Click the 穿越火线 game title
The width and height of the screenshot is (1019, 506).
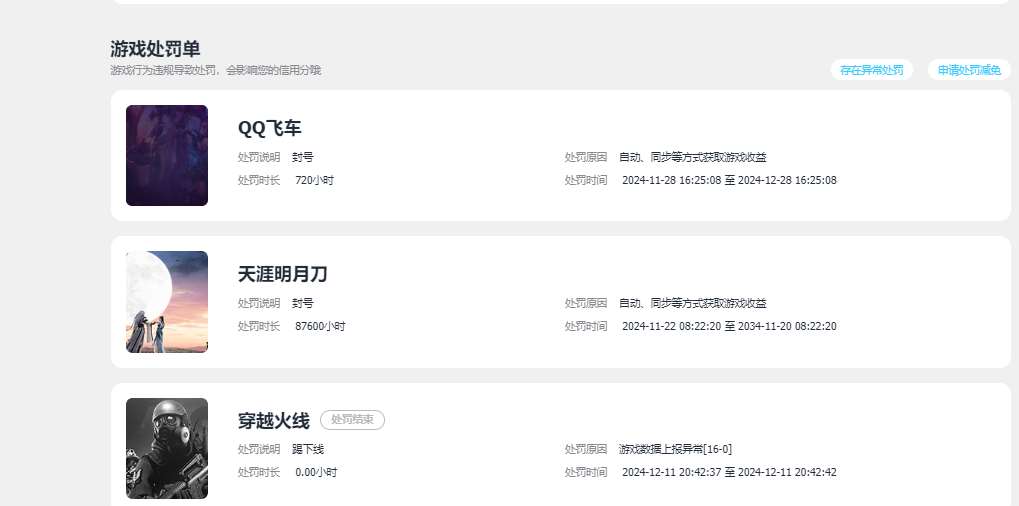point(274,421)
